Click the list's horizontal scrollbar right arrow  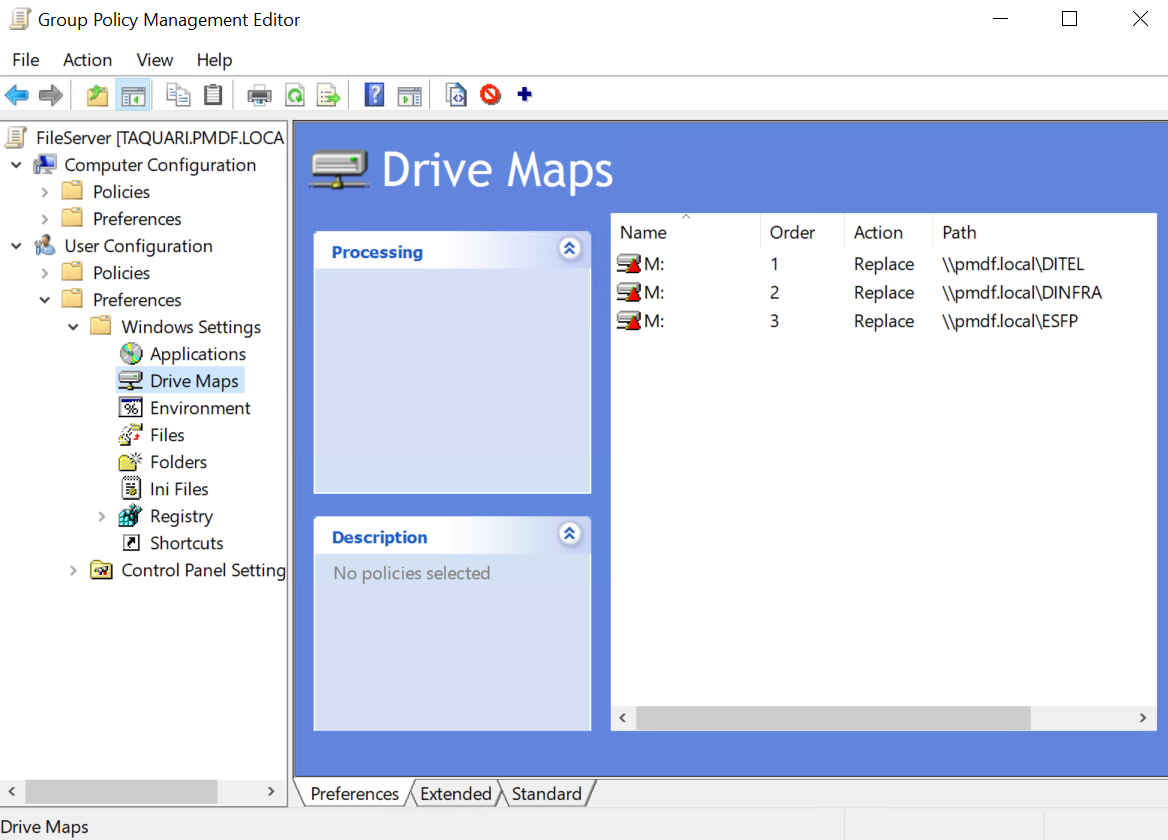click(x=1142, y=718)
